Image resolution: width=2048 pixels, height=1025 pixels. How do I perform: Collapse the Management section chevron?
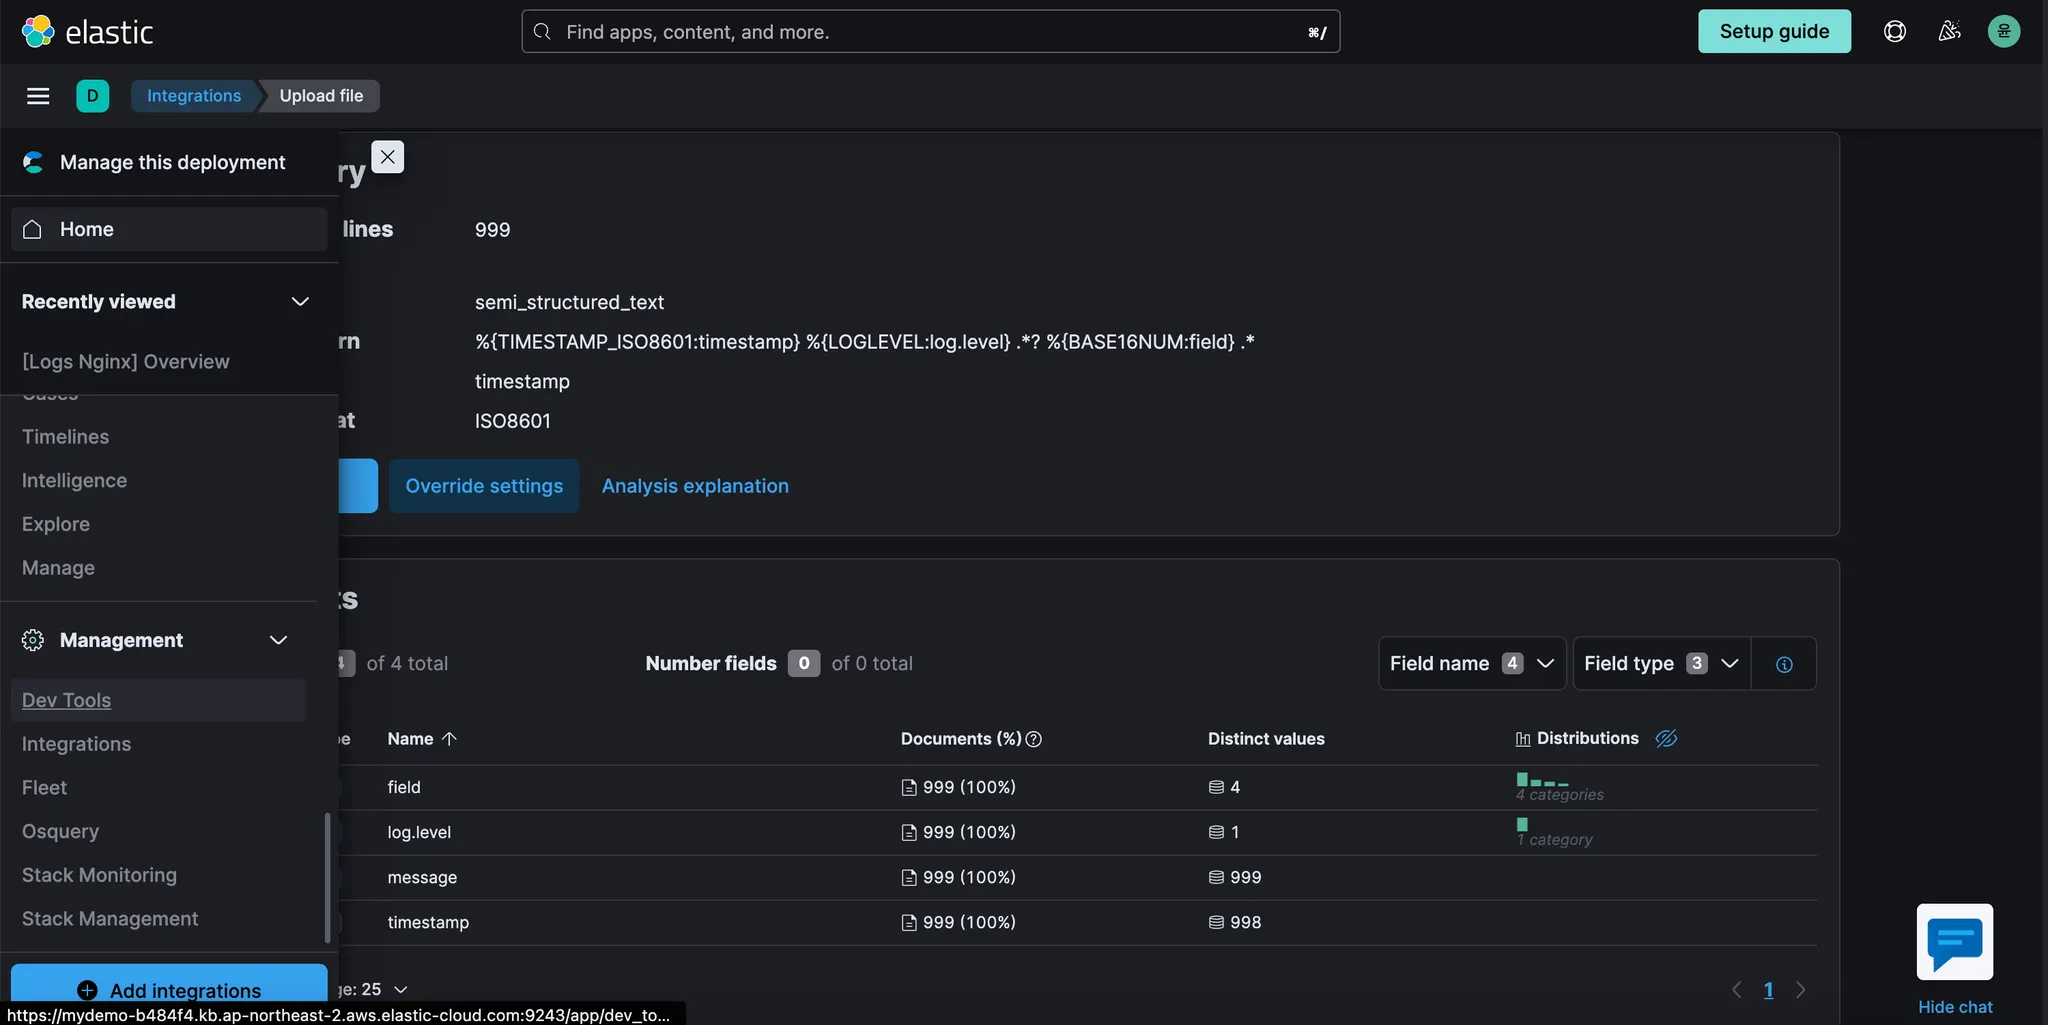tap(278, 640)
